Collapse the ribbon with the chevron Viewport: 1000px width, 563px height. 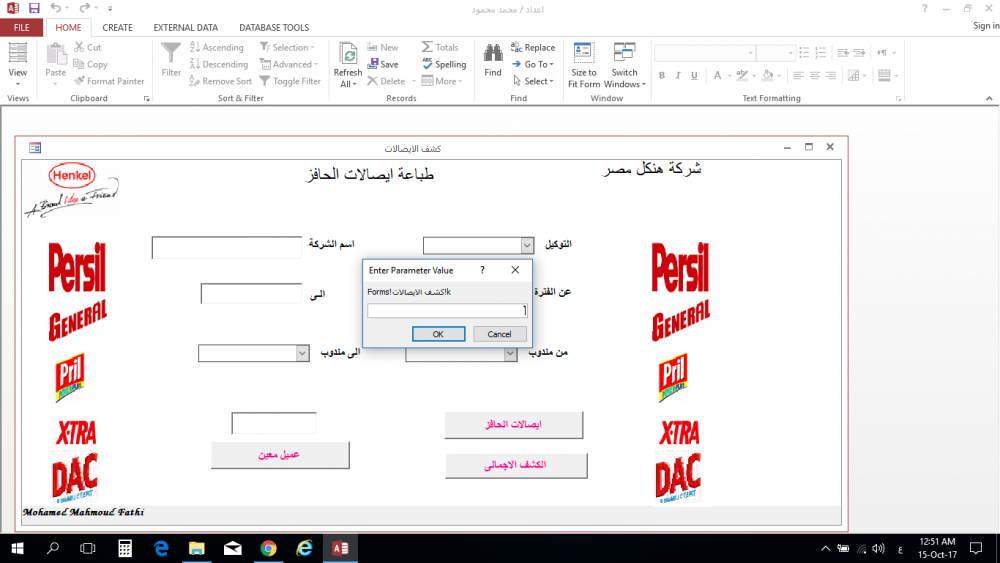pos(989,98)
